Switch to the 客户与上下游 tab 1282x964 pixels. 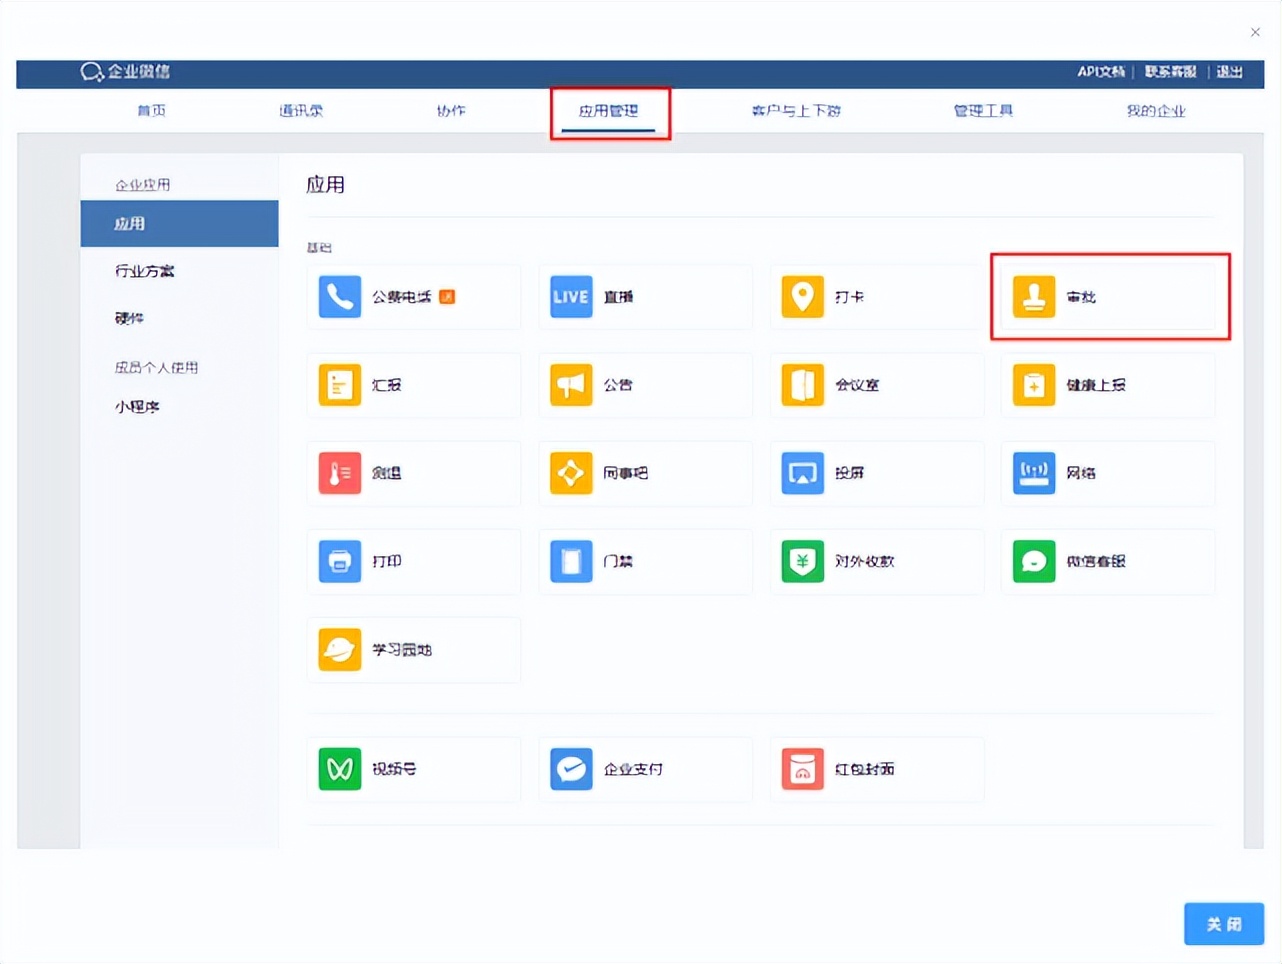click(x=796, y=111)
